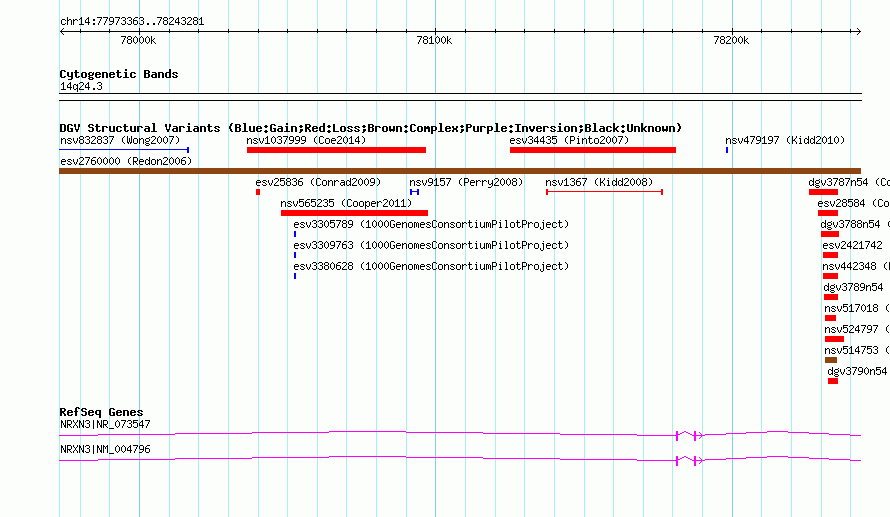This screenshot has width=890, height=517.
Task: Select the Cytogenetic Bands track title
Action: click(119, 74)
